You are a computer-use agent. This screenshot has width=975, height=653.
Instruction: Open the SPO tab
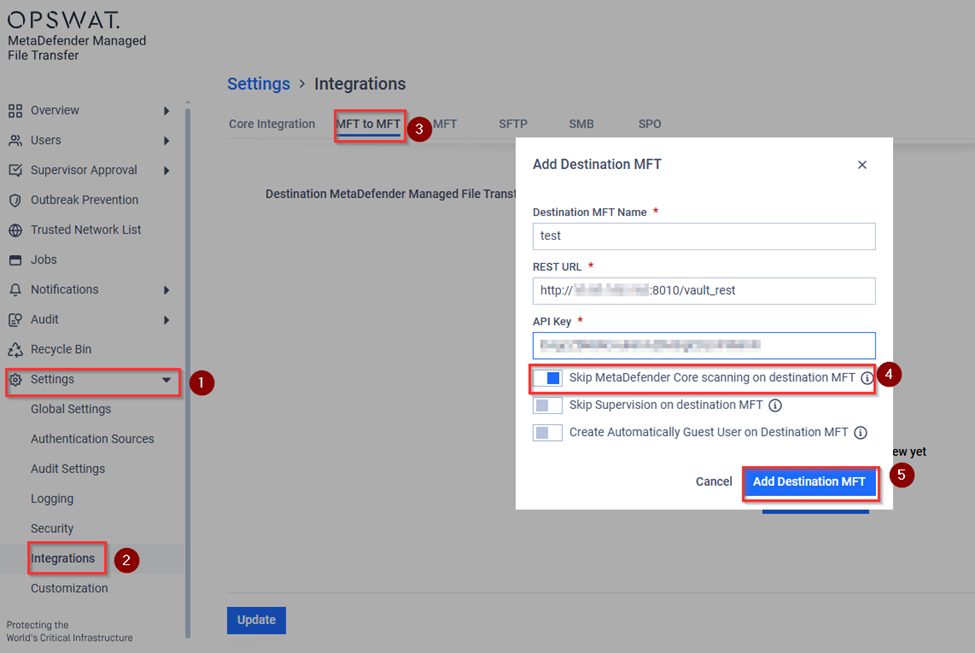click(x=650, y=124)
